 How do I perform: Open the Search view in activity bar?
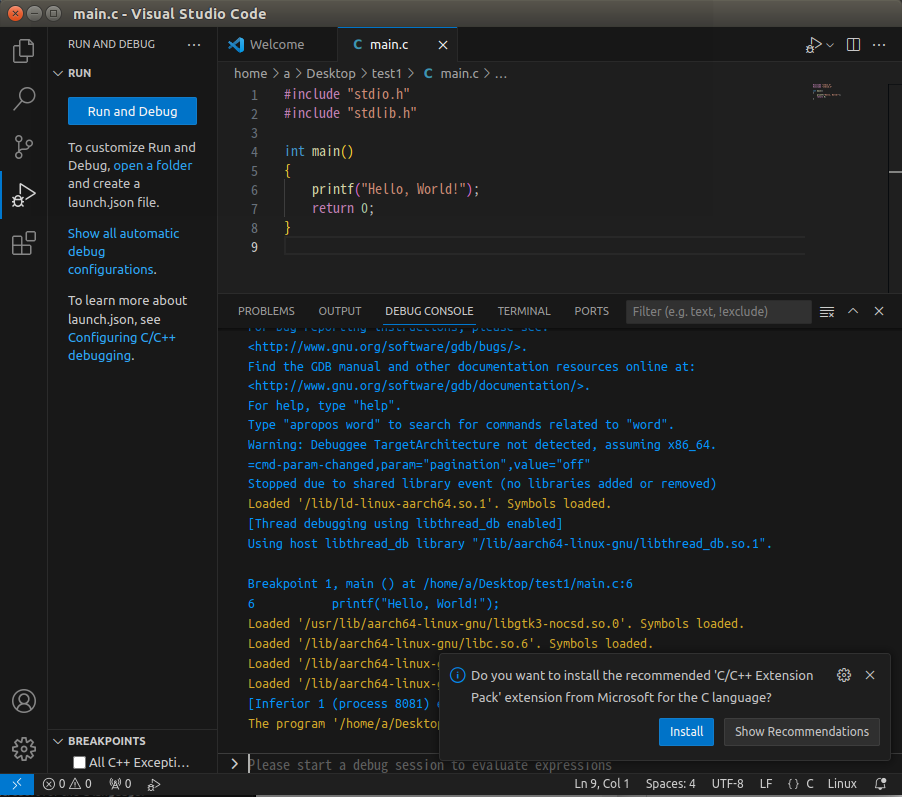coord(24,99)
